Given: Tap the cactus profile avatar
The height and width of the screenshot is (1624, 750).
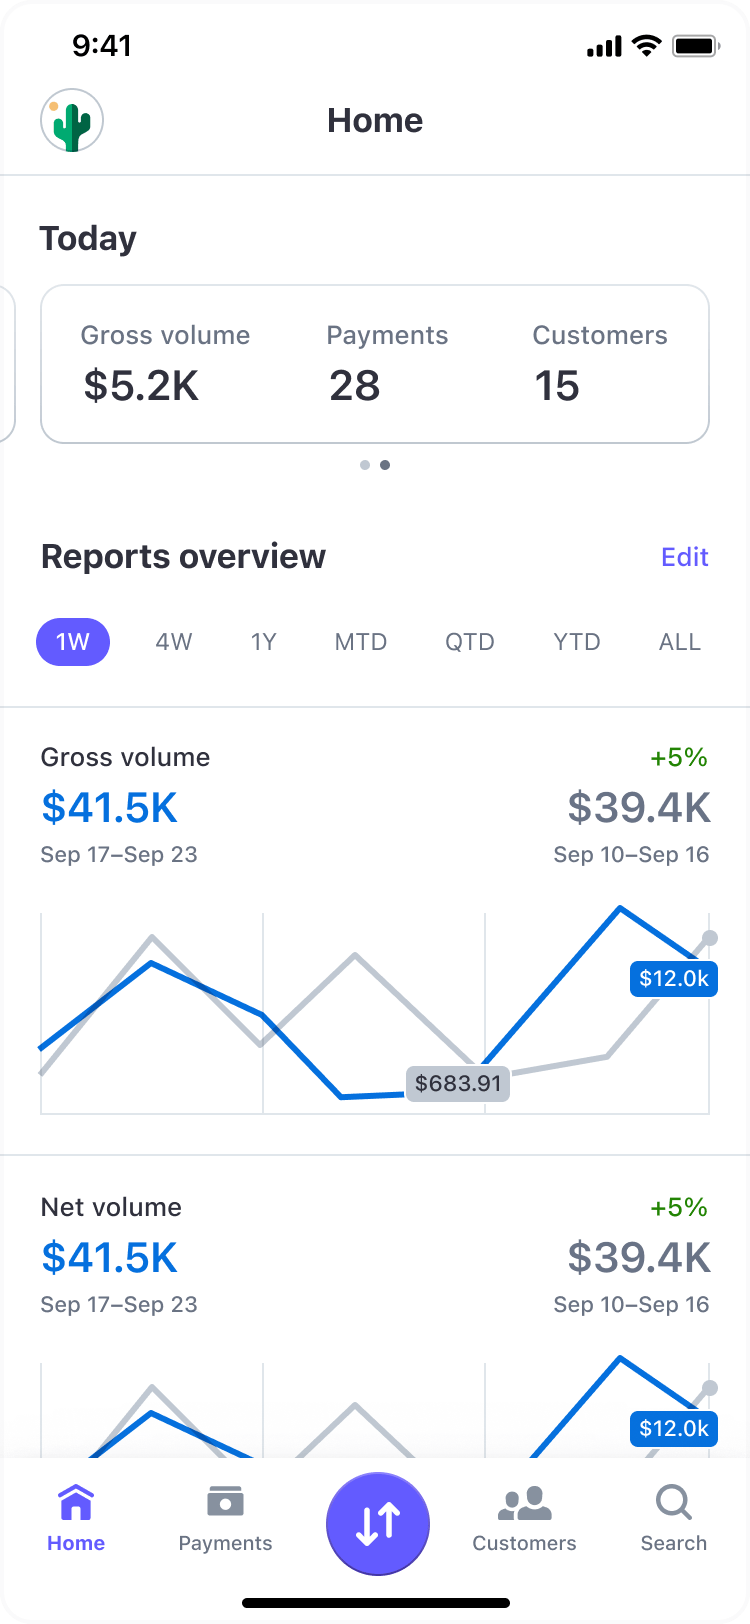Looking at the screenshot, I should 72,121.
